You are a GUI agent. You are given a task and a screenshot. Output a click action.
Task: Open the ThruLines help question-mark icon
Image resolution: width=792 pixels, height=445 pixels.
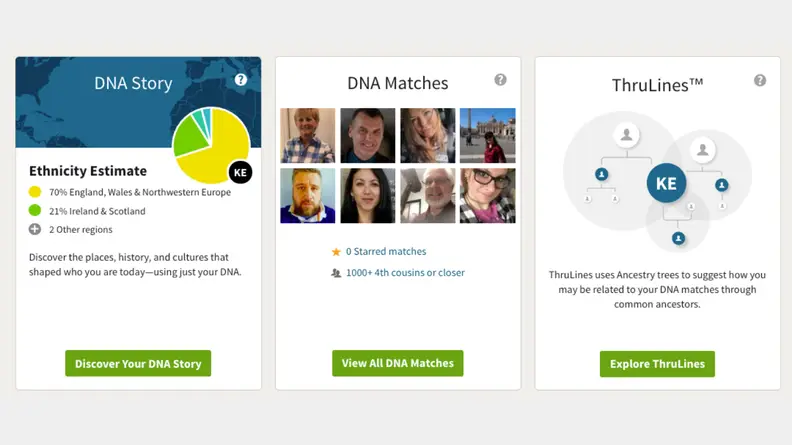[760, 80]
